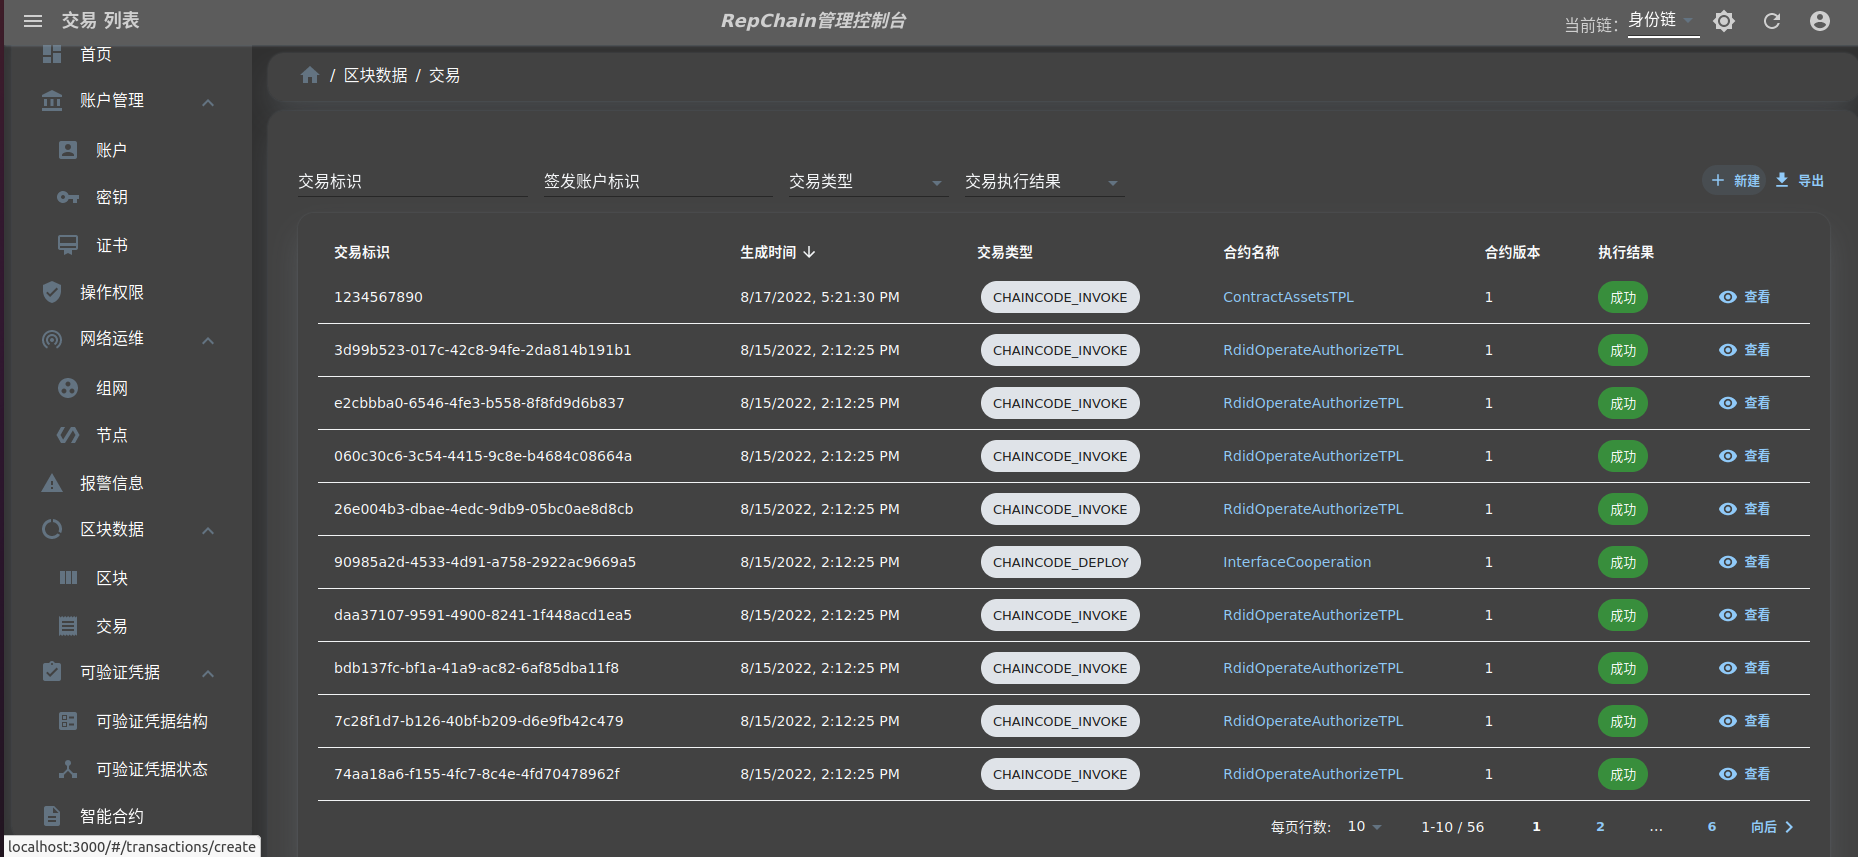View transaction 26e004b3 via 查看 eye
This screenshot has height=857, width=1858.
pyautogui.click(x=1744, y=509)
